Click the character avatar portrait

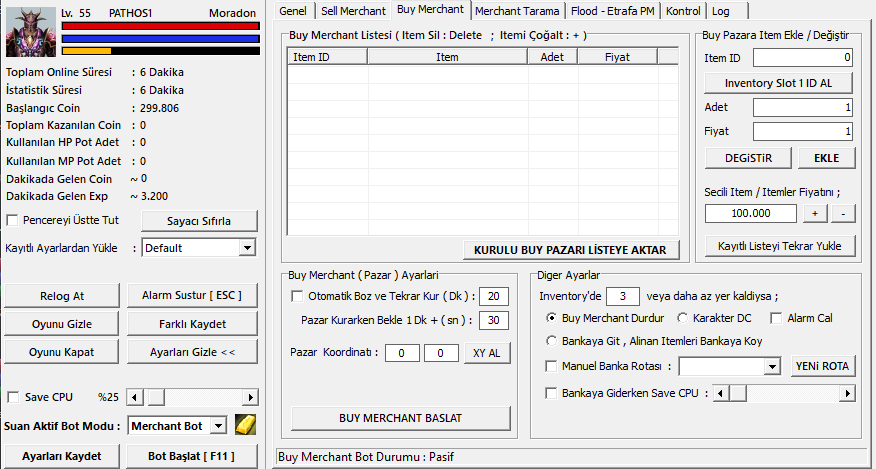pos(31,31)
